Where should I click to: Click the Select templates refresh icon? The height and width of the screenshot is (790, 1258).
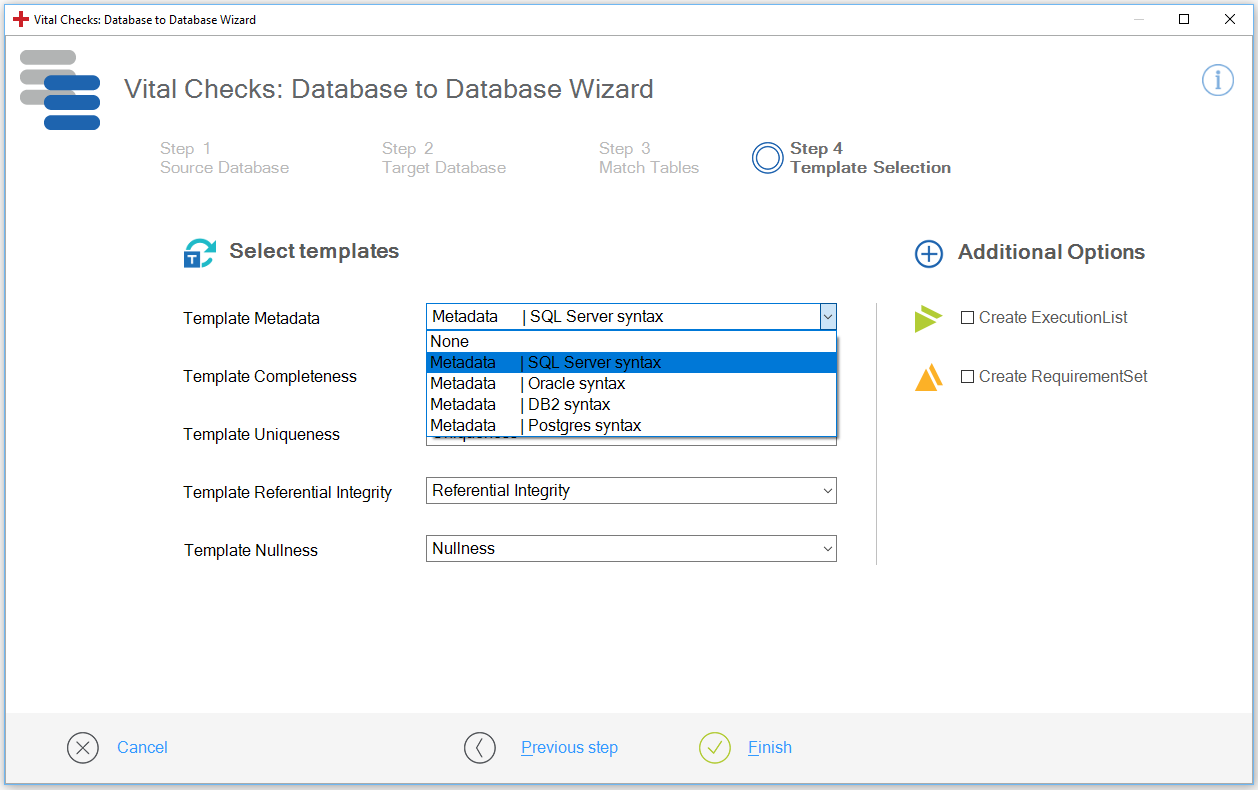tap(199, 253)
